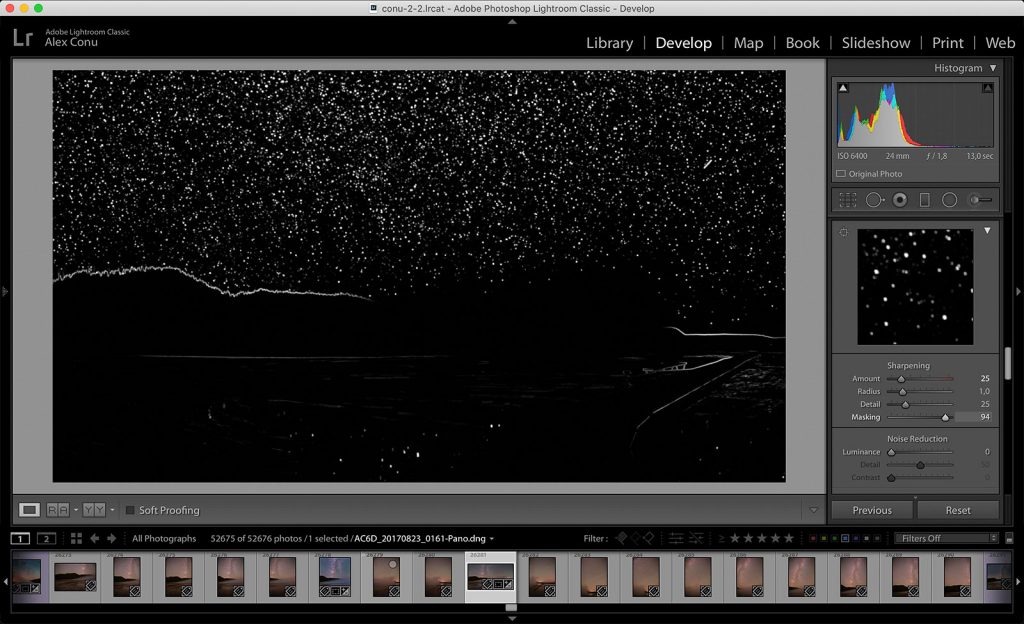Screen dimensions: 1024x624
Task: Toggle the Original Photo checkbox
Action: (x=841, y=173)
